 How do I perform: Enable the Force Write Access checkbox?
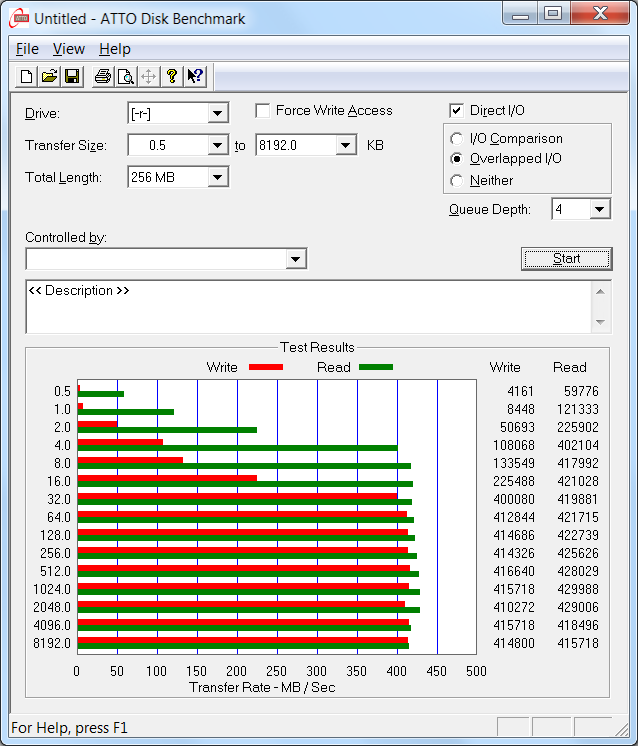[263, 111]
